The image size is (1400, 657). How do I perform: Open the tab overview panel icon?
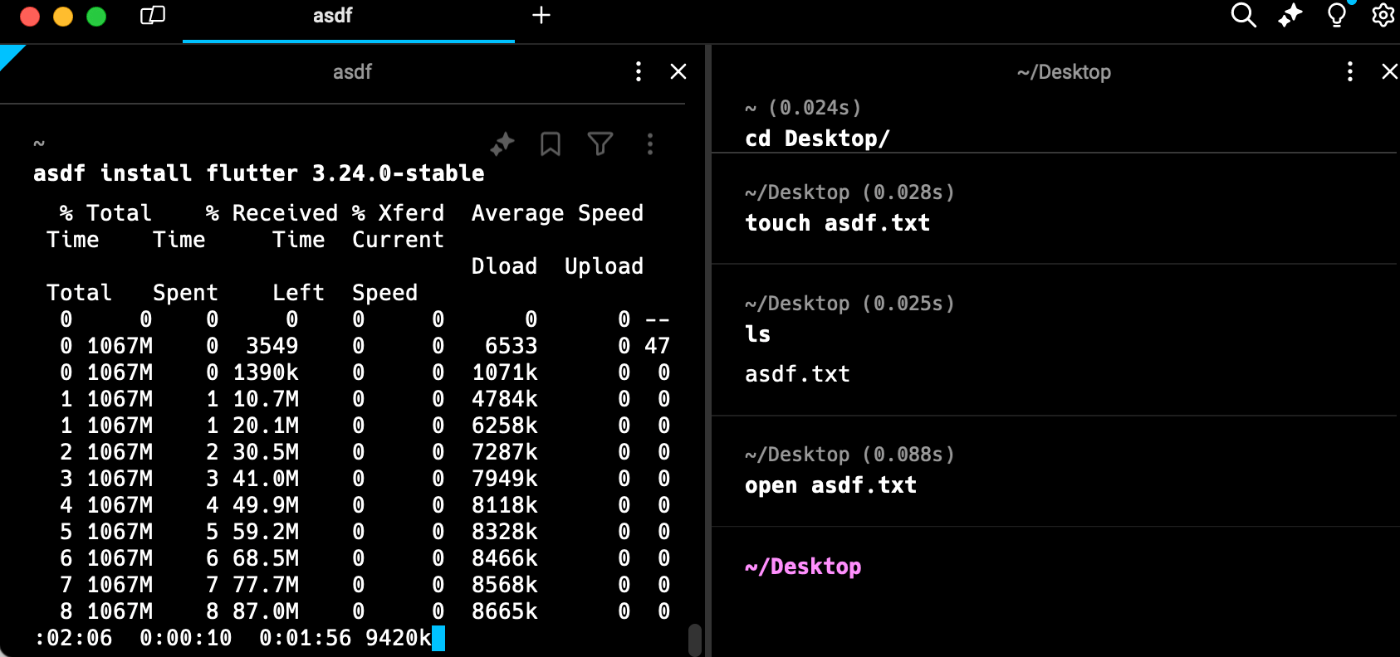click(152, 16)
